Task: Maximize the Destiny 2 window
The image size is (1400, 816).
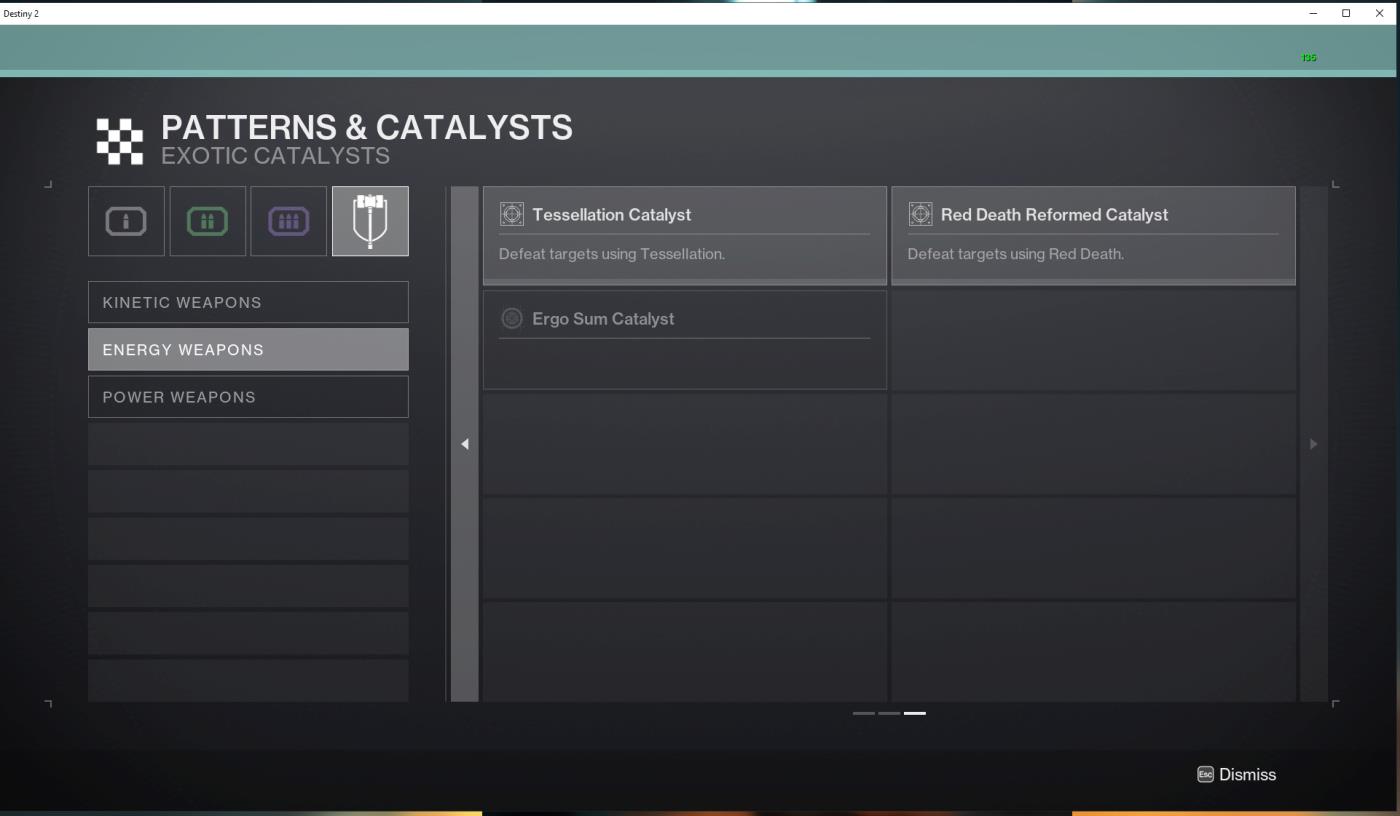Action: pos(1346,12)
